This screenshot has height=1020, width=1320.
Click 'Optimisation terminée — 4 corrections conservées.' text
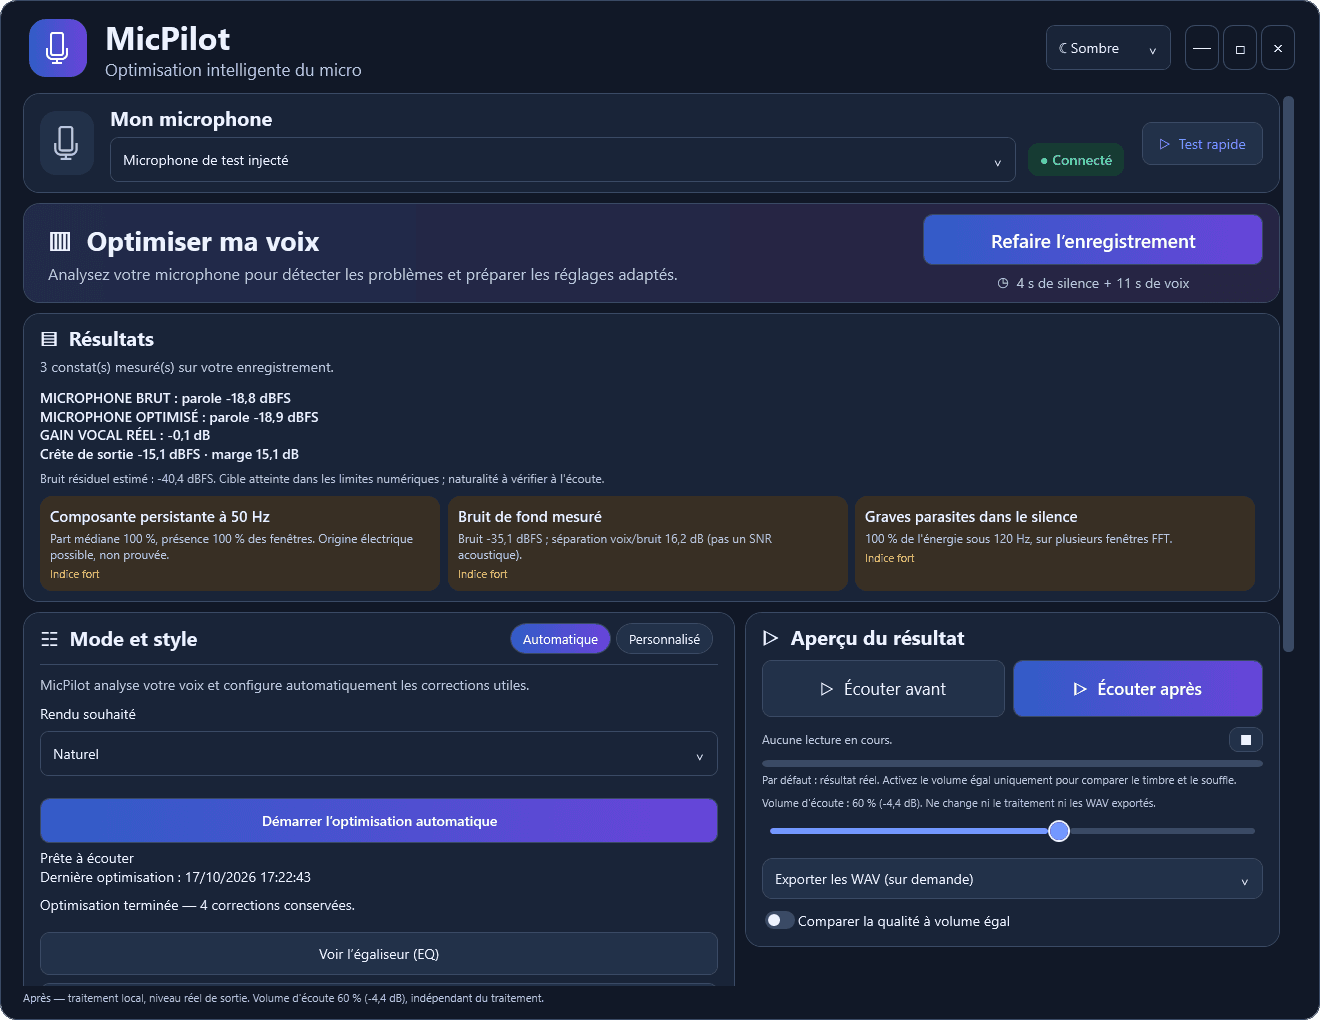coord(197,905)
